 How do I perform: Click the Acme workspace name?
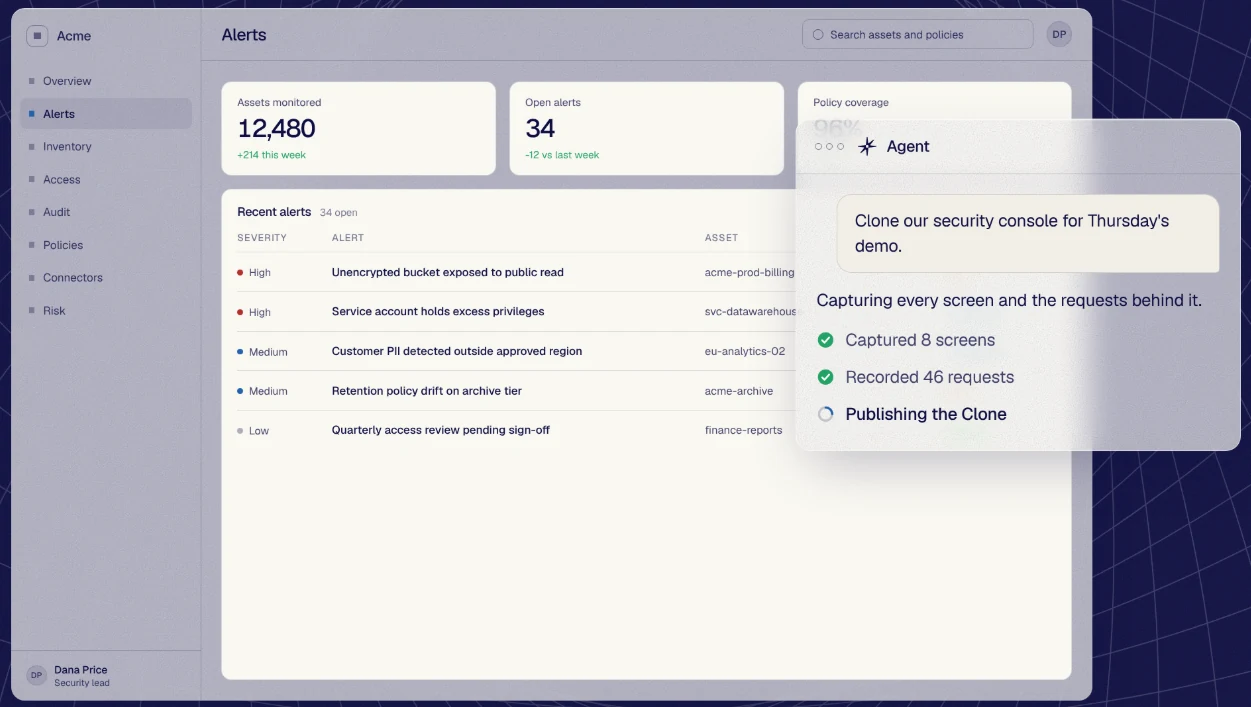point(74,36)
